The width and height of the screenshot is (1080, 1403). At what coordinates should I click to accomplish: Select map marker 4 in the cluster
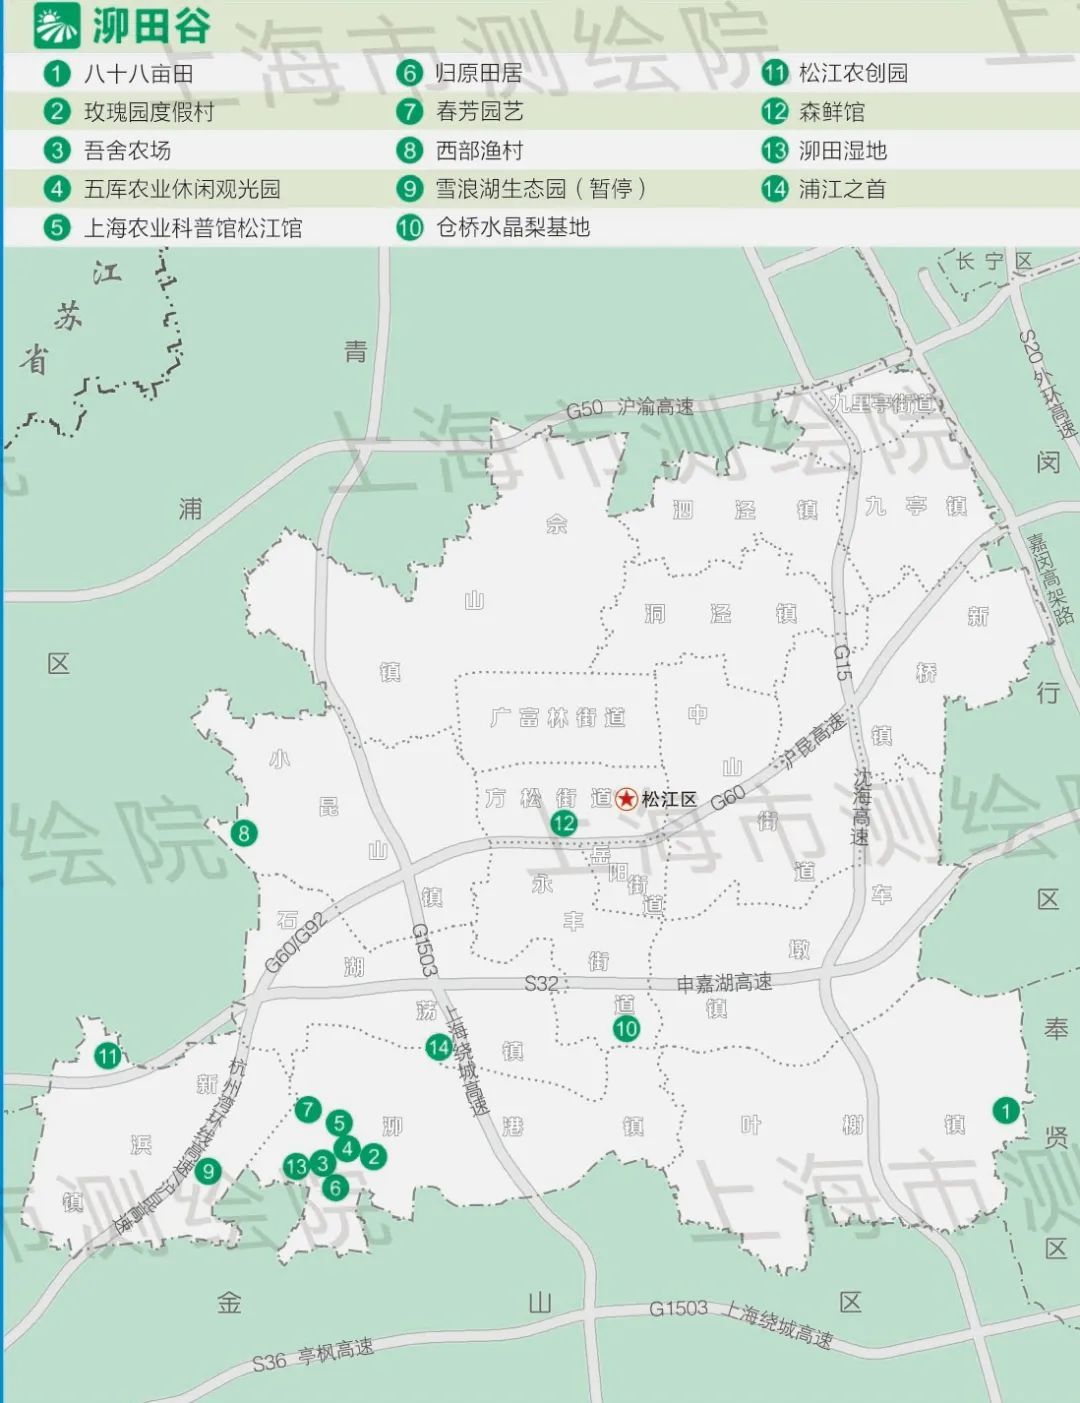[x=347, y=1148]
